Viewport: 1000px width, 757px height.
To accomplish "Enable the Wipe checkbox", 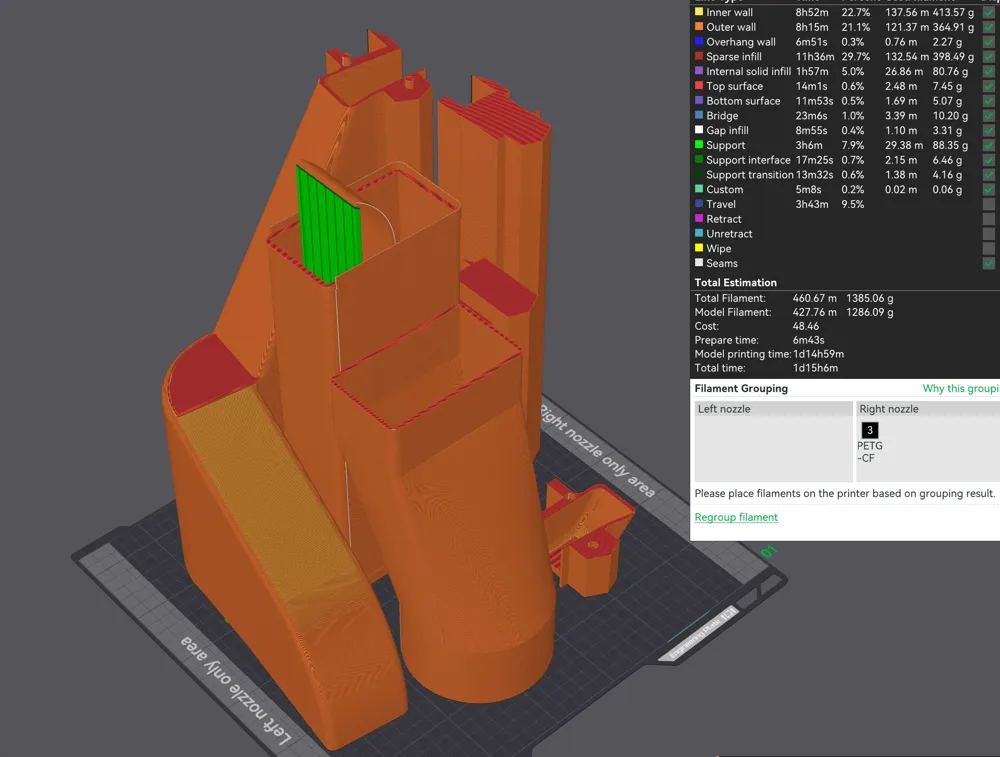I will [x=989, y=248].
